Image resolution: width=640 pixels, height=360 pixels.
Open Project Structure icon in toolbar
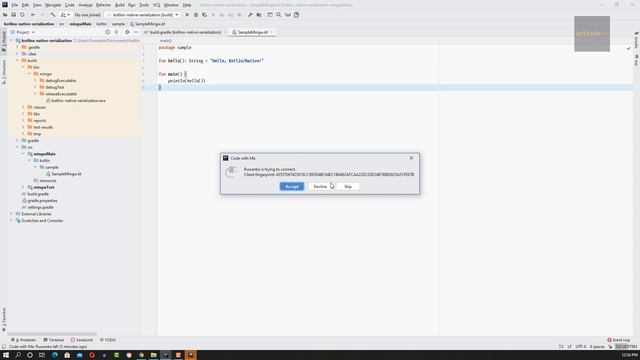coord(259,15)
